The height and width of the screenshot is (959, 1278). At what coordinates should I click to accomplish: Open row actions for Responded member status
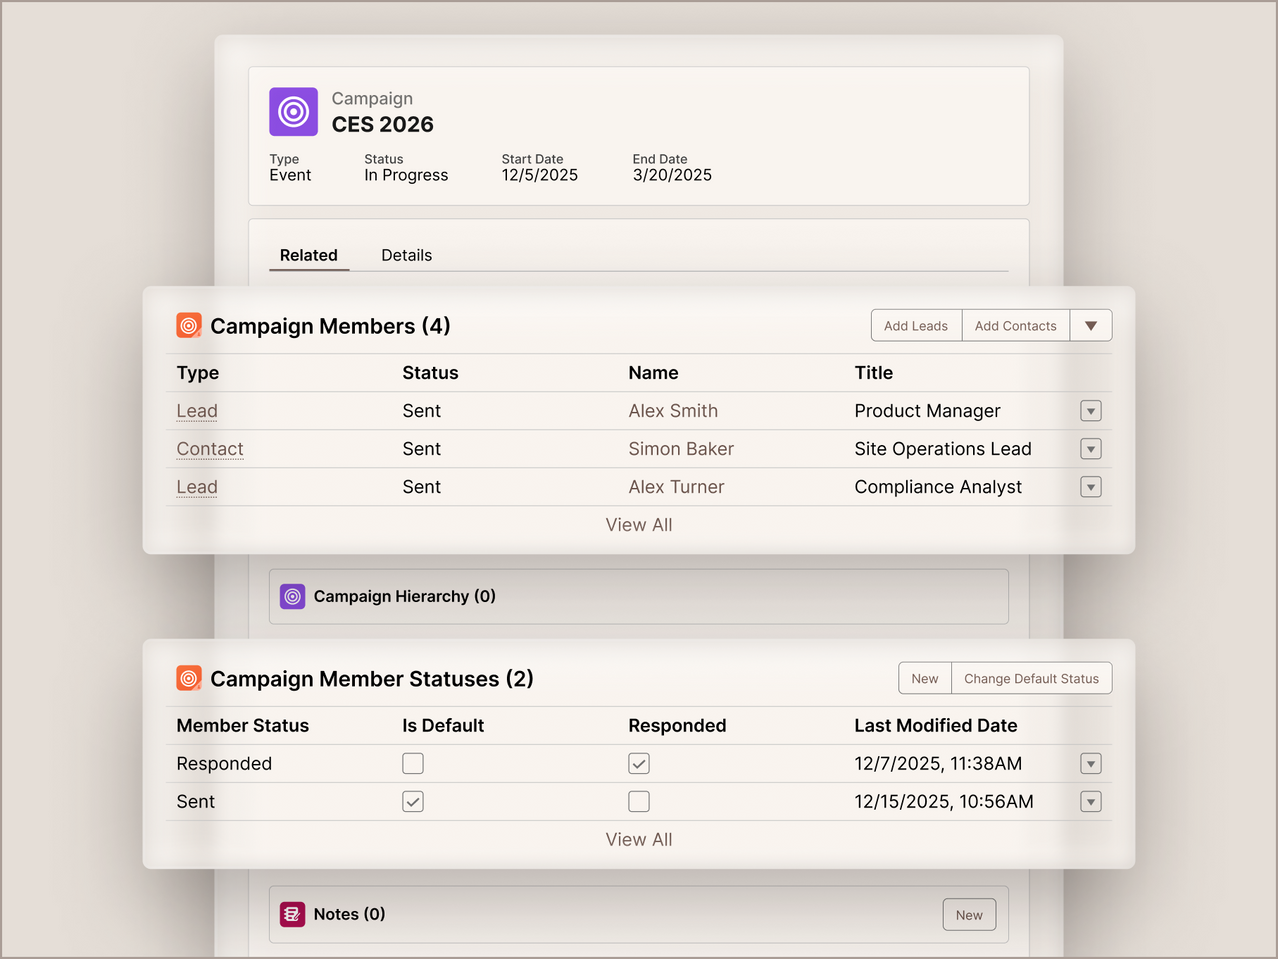[1091, 764]
